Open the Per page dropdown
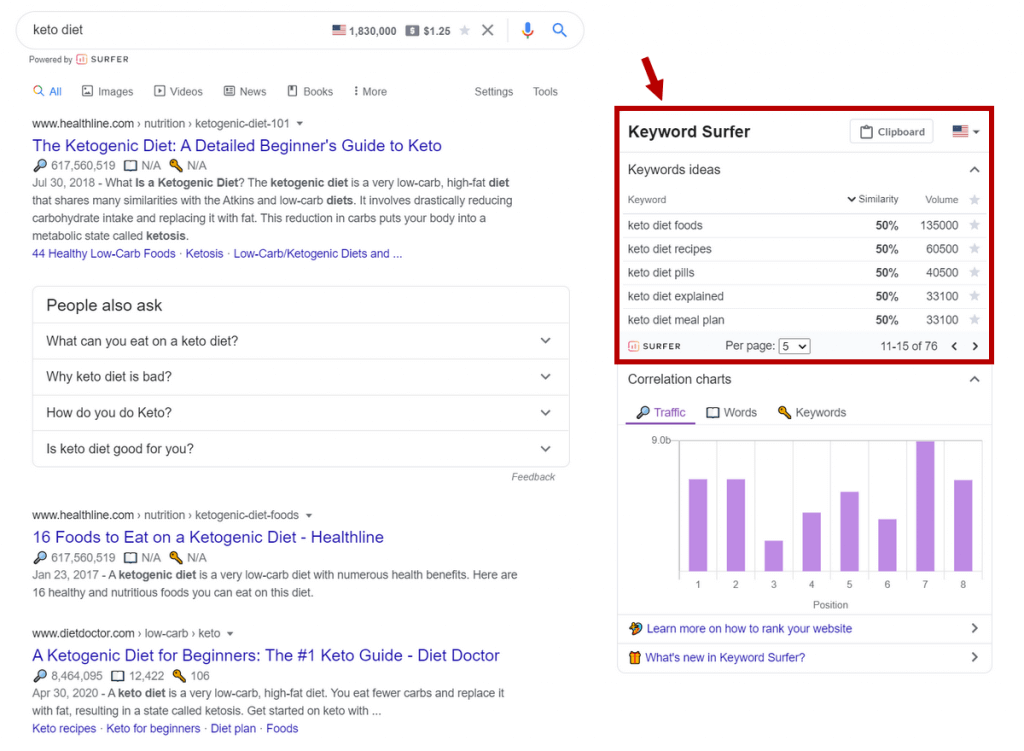Screen dimensions: 1024x751 click(796, 345)
